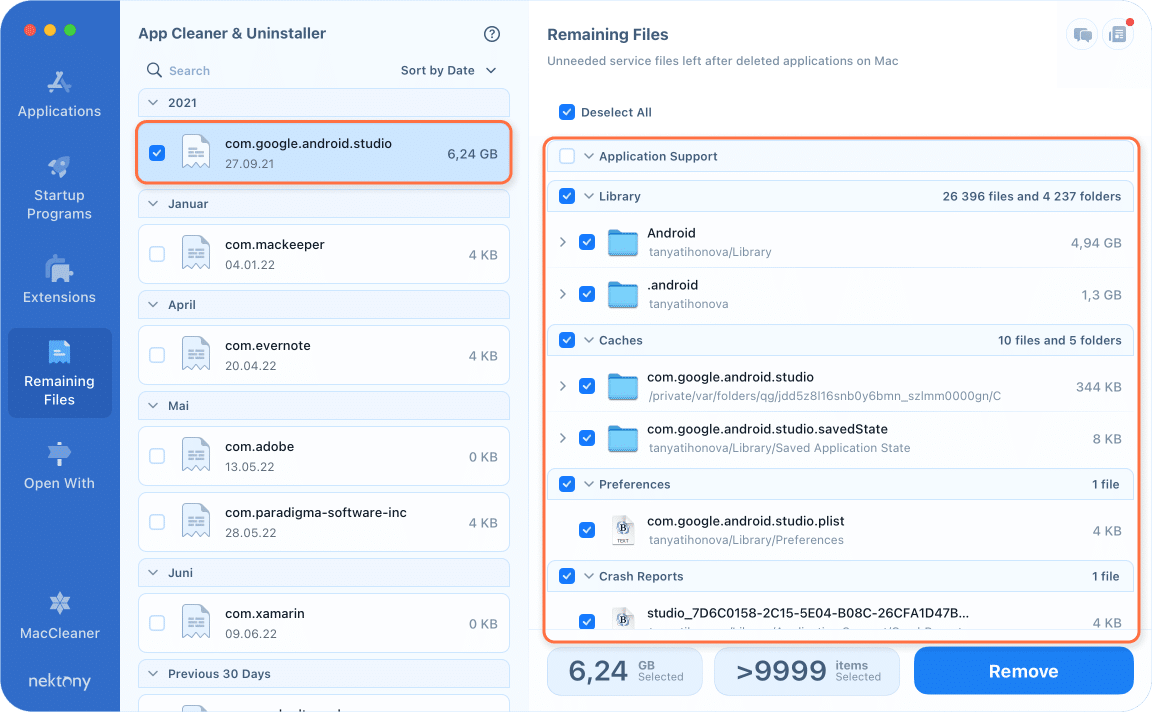Click the Remove button
The width and height of the screenshot is (1152, 712).
1023,671
